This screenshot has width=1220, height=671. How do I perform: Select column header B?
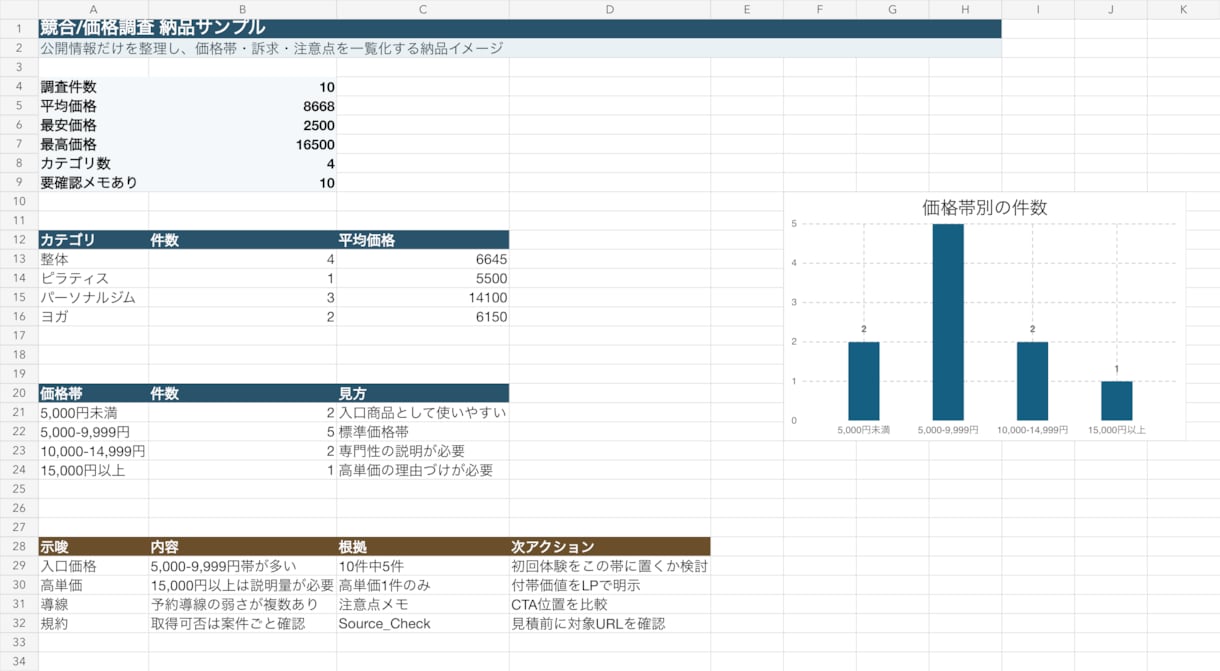pos(242,9)
